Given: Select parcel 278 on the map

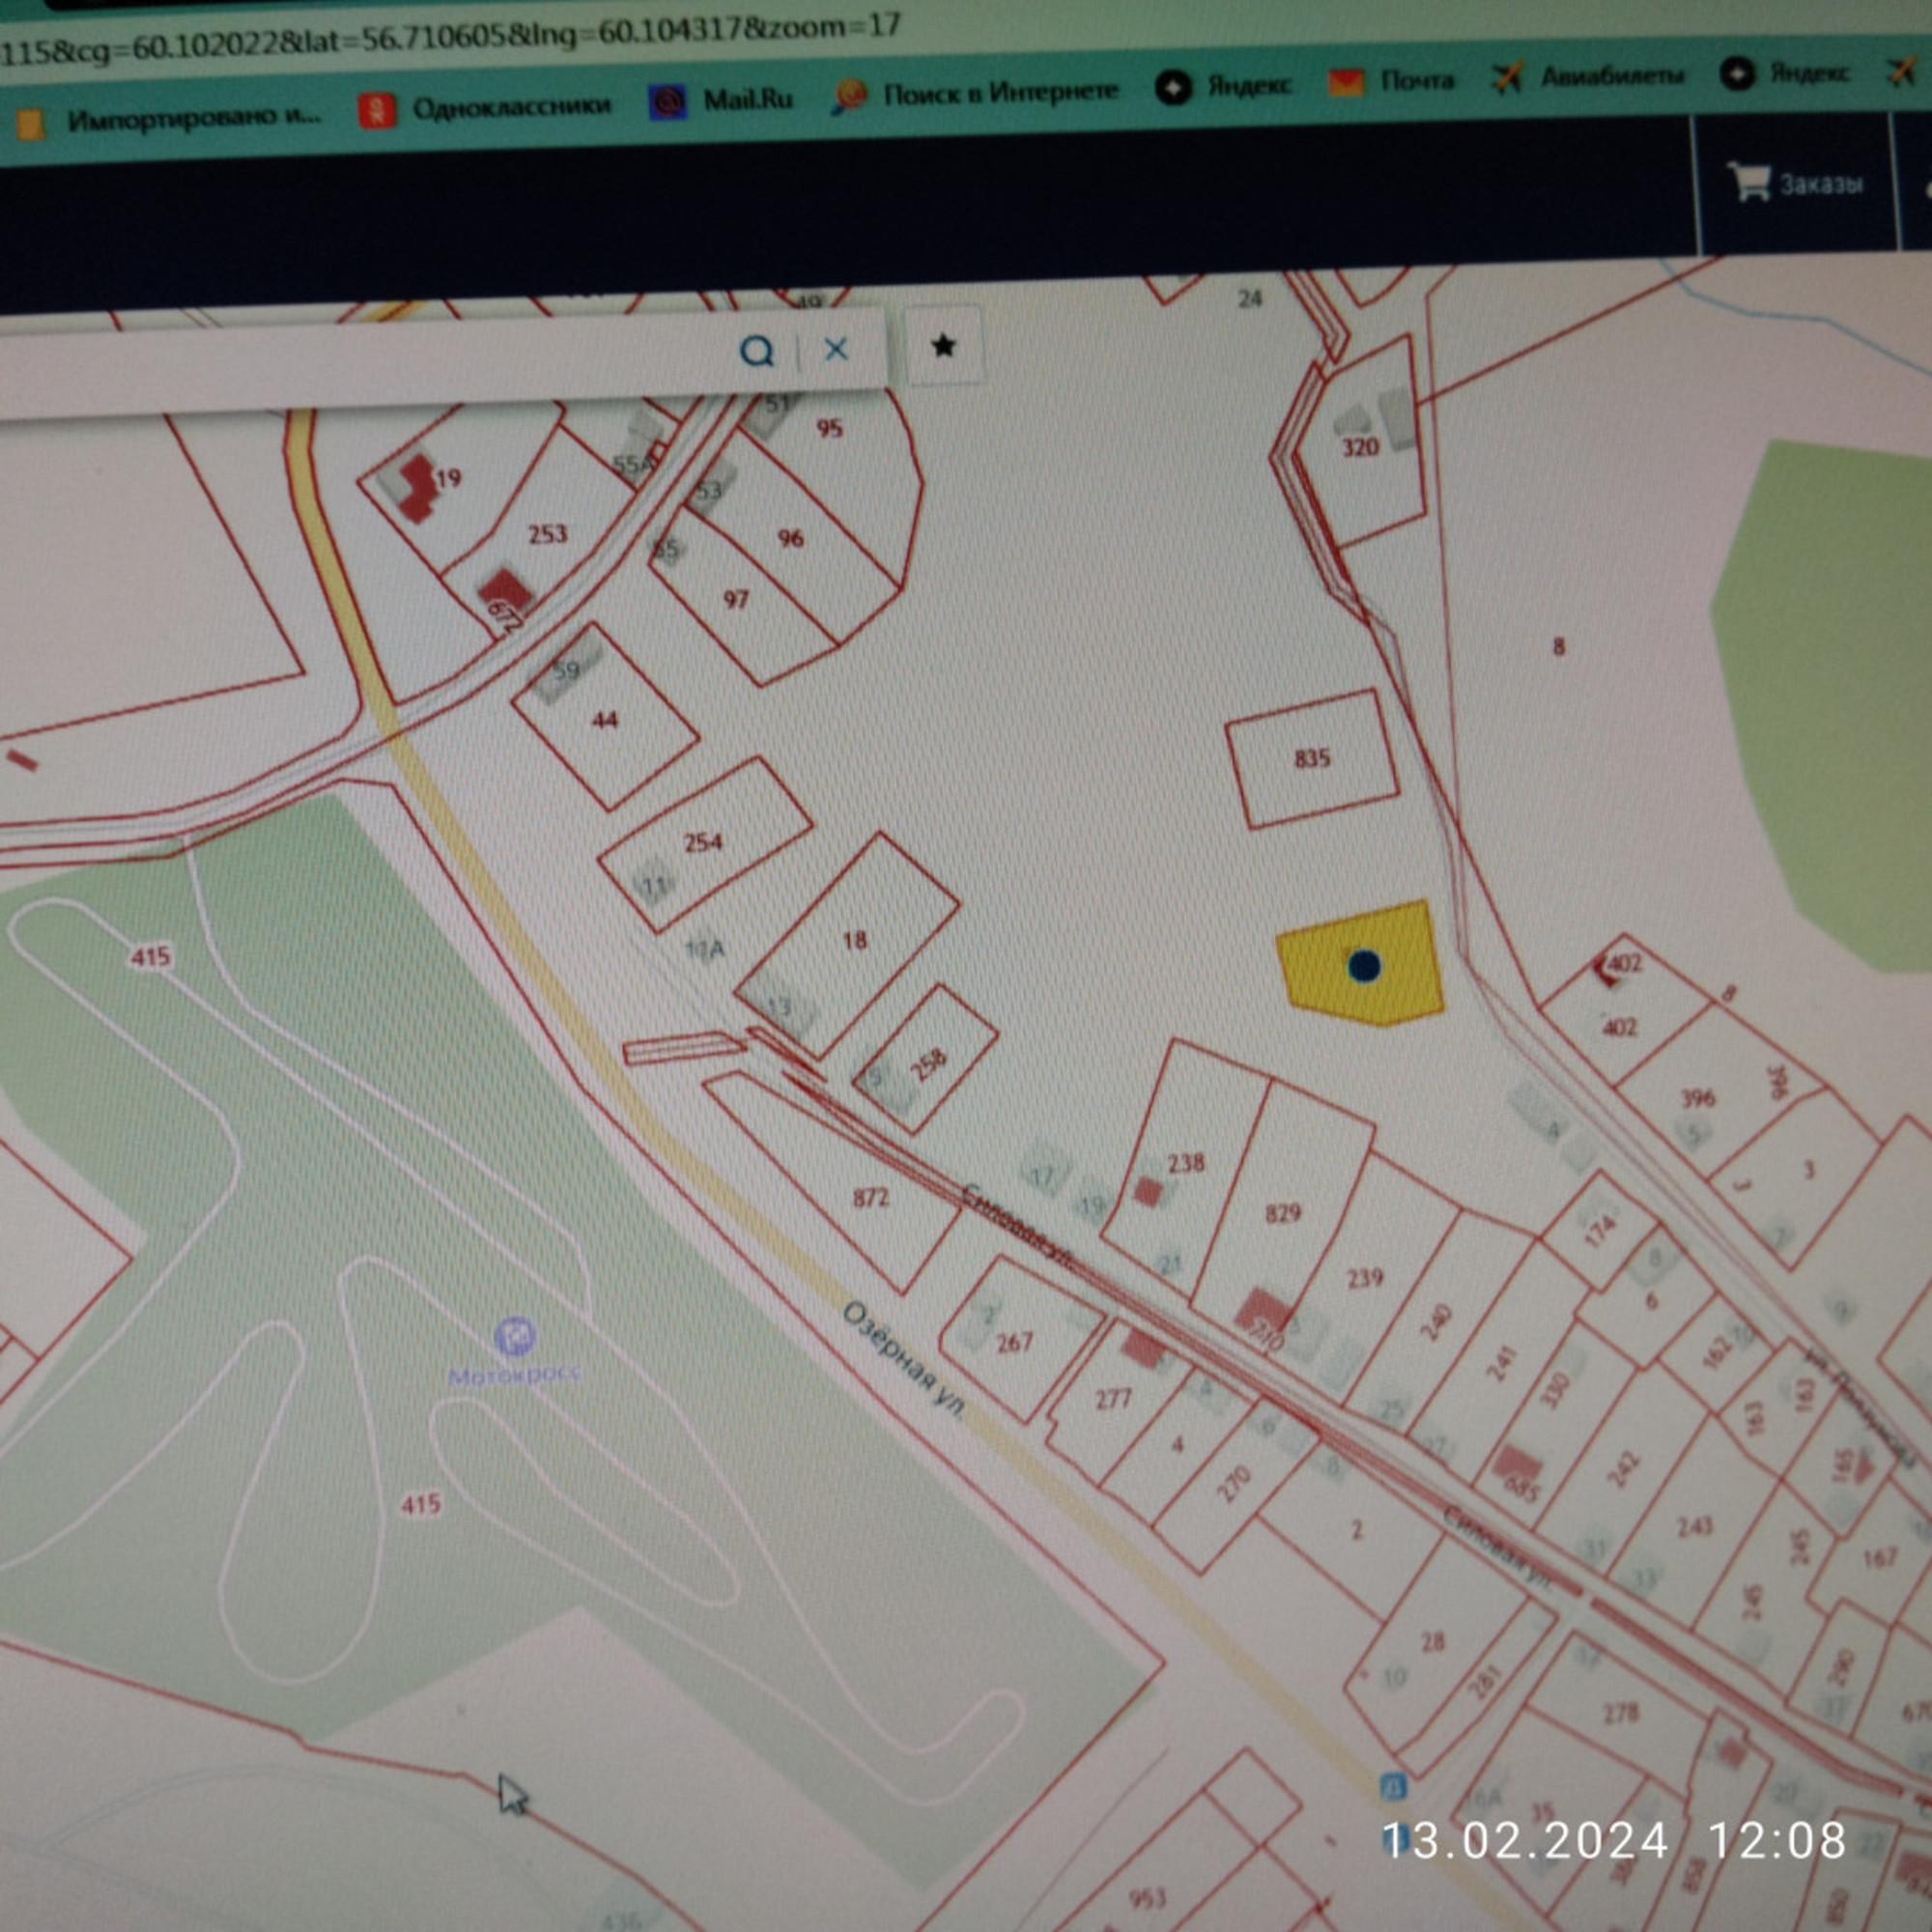Looking at the screenshot, I should pyautogui.click(x=1620, y=1714).
